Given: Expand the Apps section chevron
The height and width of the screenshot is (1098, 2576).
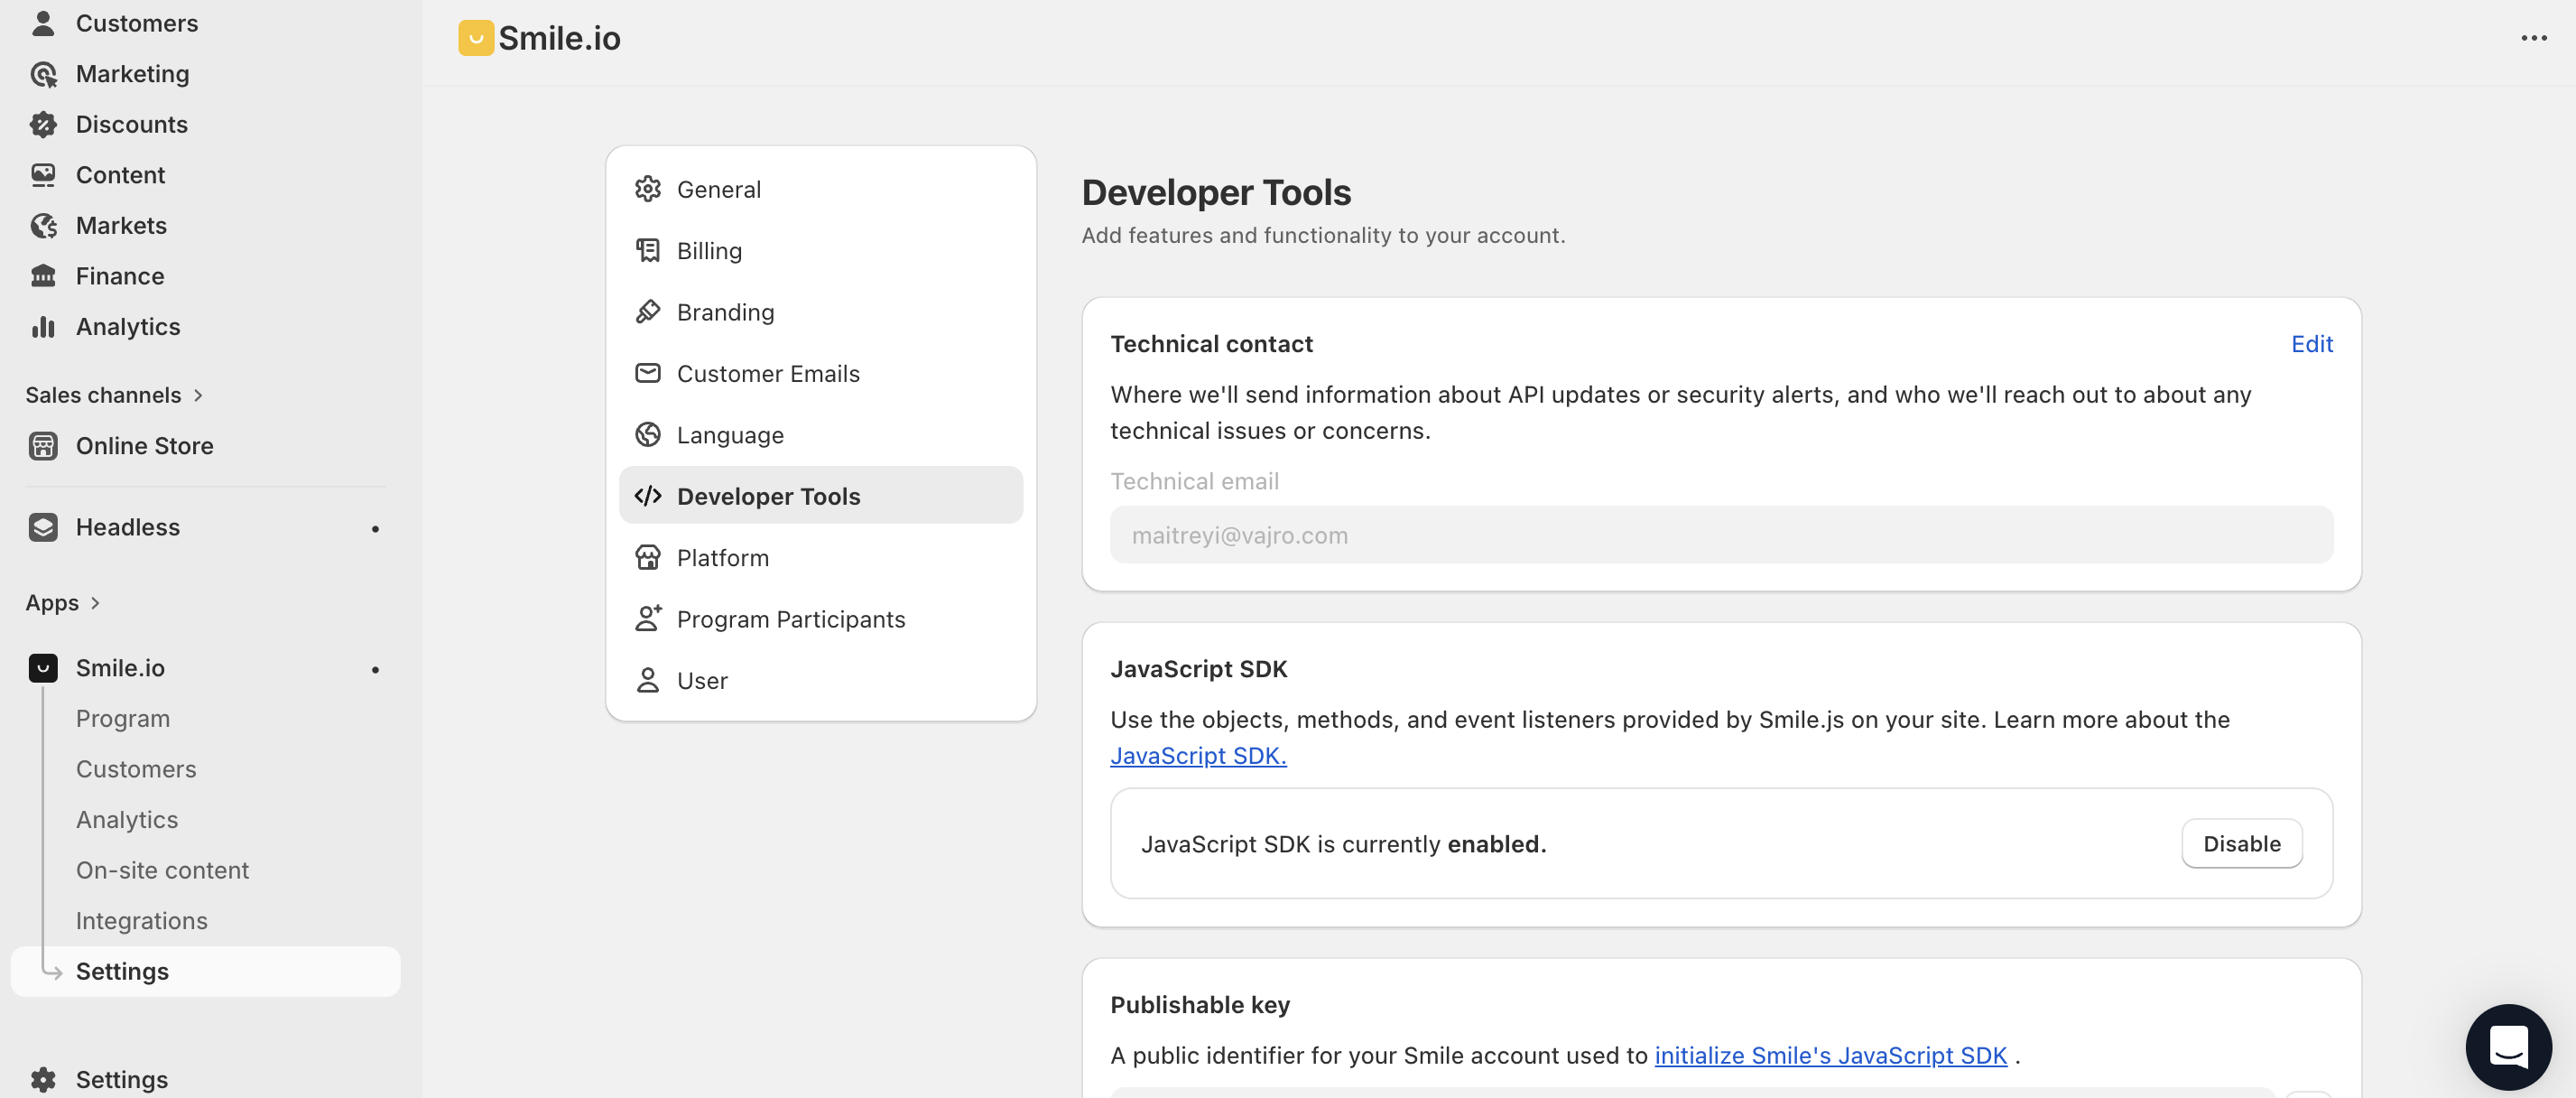Looking at the screenshot, I should 95,602.
